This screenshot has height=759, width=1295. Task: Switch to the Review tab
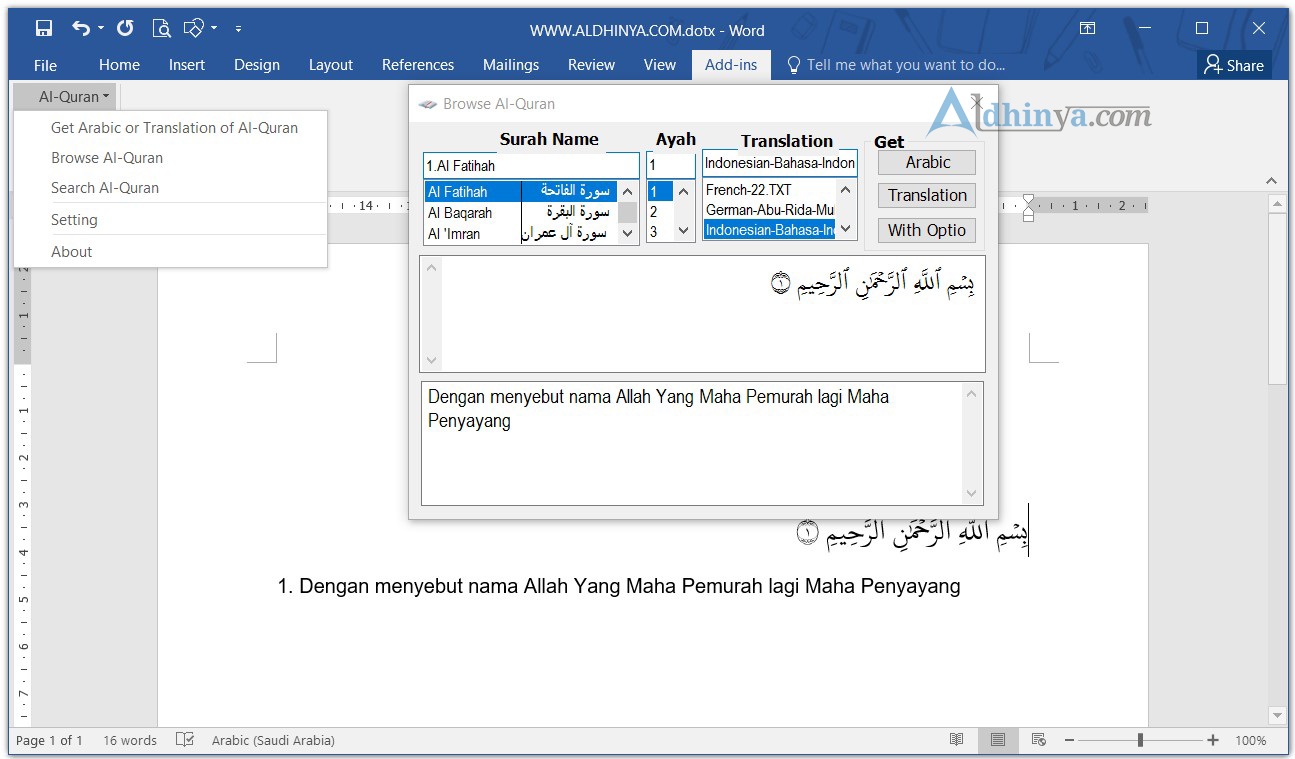(591, 65)
